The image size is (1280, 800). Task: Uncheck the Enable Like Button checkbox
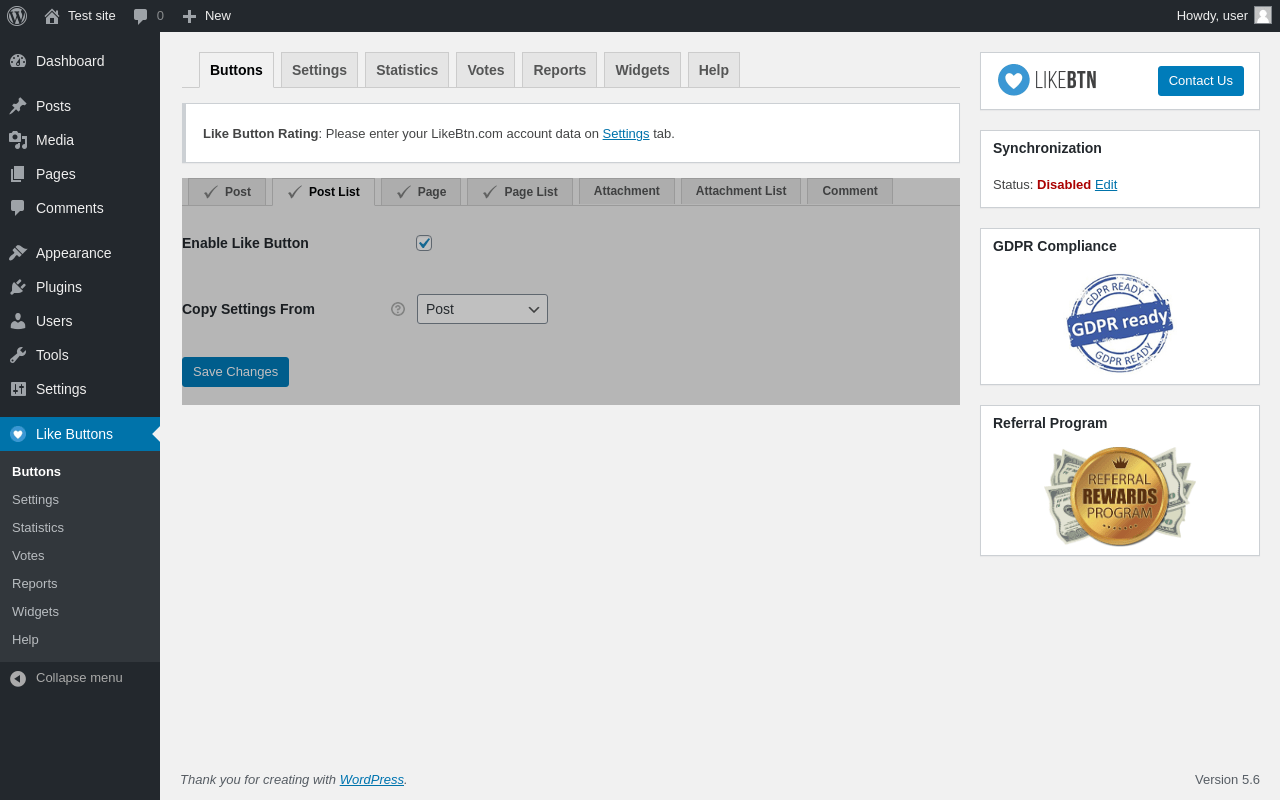coord(424,243)
